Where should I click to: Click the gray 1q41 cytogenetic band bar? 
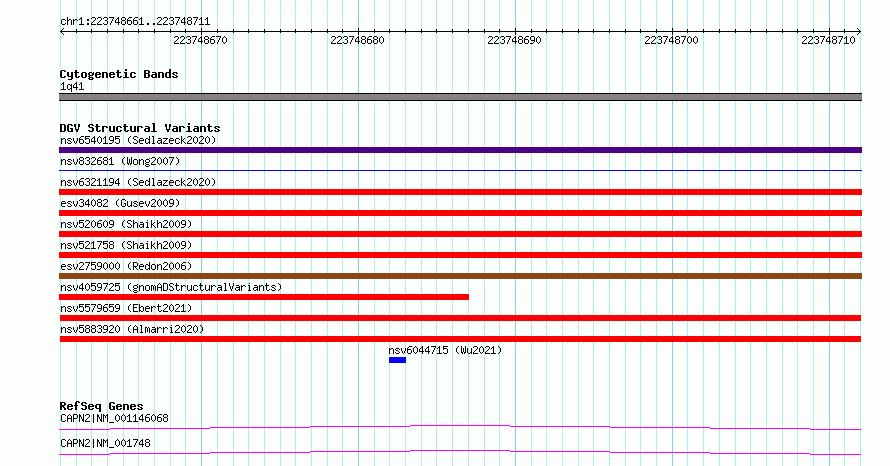[x=460, y=97]
